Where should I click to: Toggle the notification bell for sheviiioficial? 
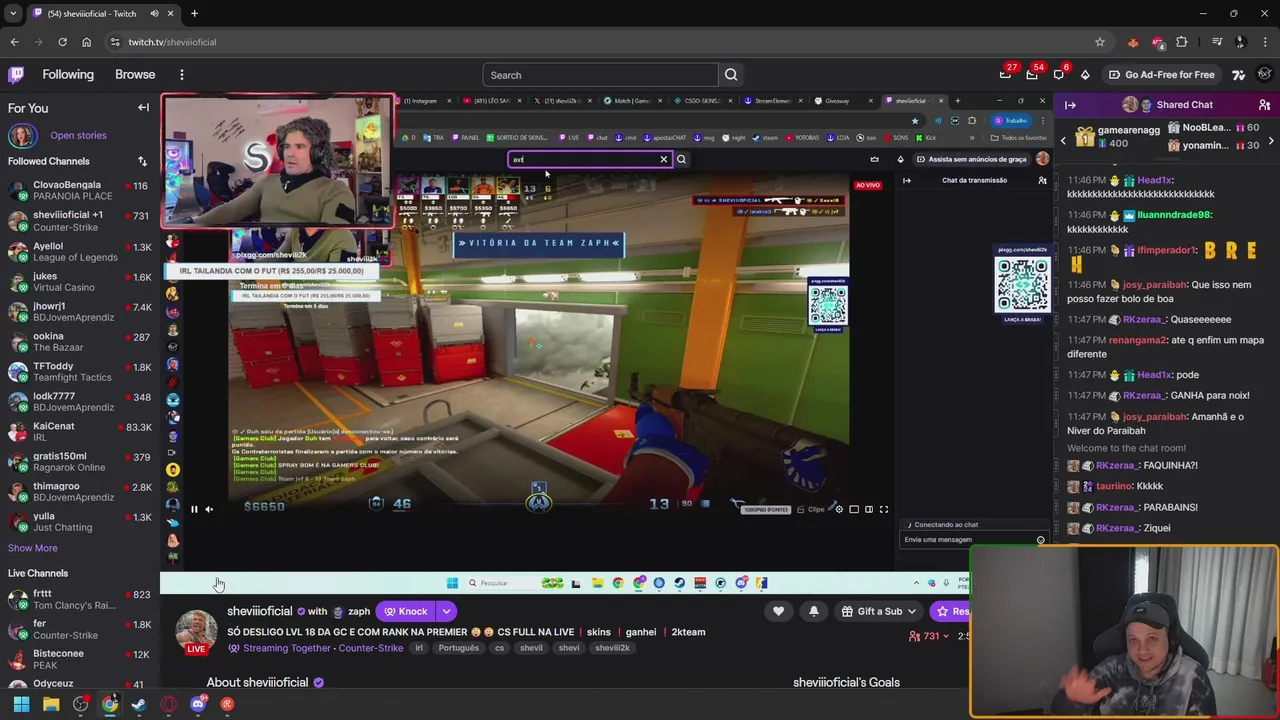813,611
